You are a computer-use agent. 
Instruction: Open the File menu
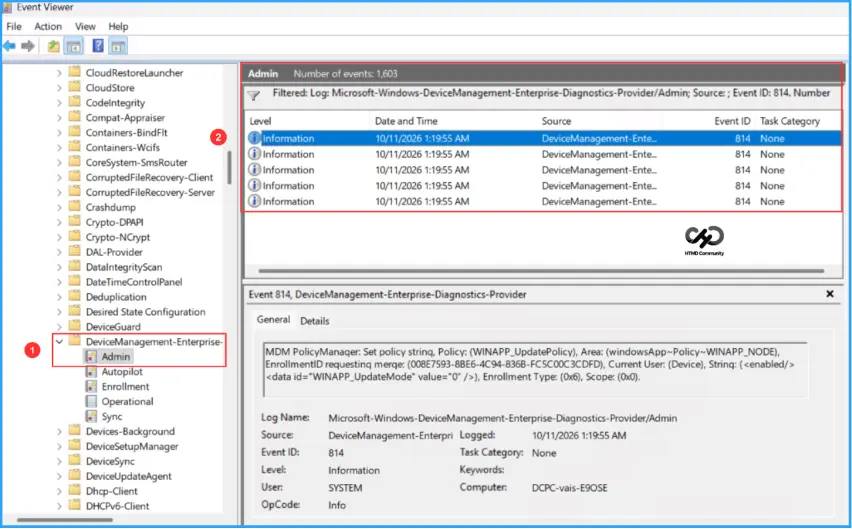coord(14,26)
